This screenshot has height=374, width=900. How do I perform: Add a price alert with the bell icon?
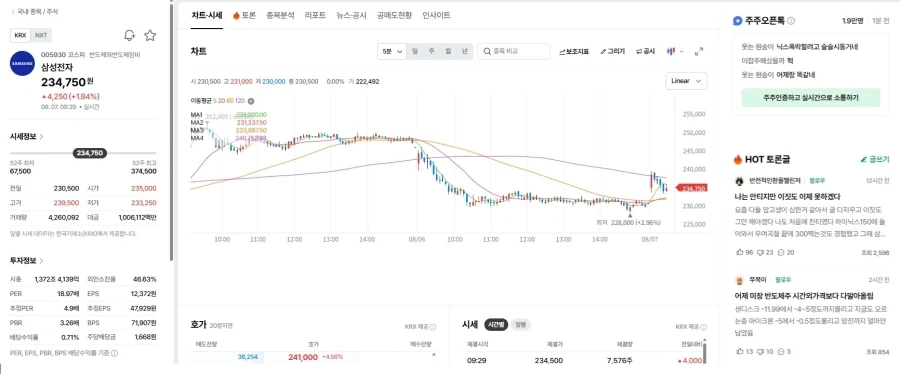pyautogui.click(x=130, y=36)
